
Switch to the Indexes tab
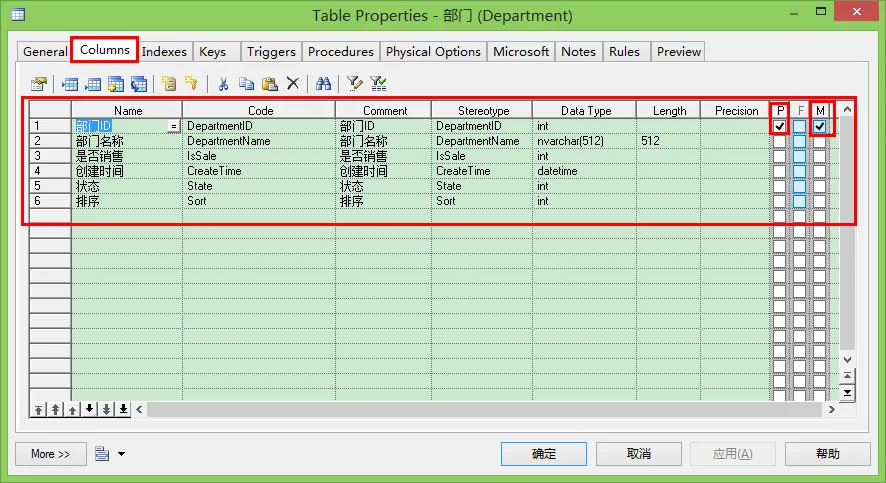(x=163, y=51)
